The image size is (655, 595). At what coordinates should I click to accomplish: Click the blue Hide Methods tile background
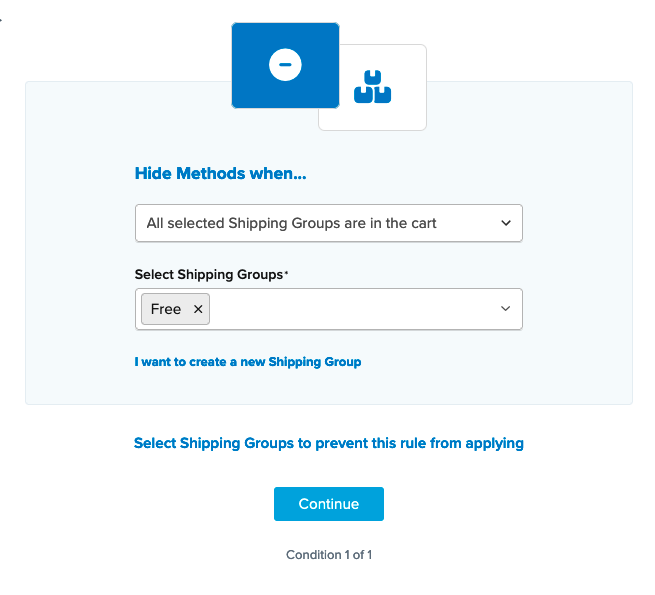click(x=254, y=90)
